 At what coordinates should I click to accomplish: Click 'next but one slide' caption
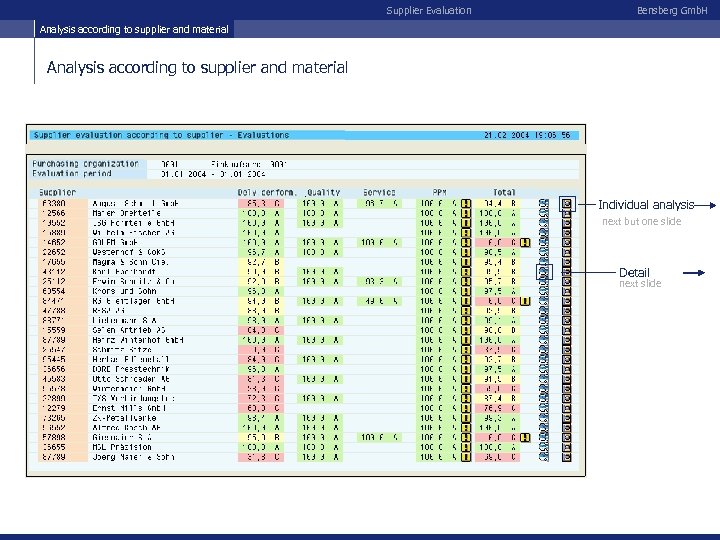pos(641,221)
